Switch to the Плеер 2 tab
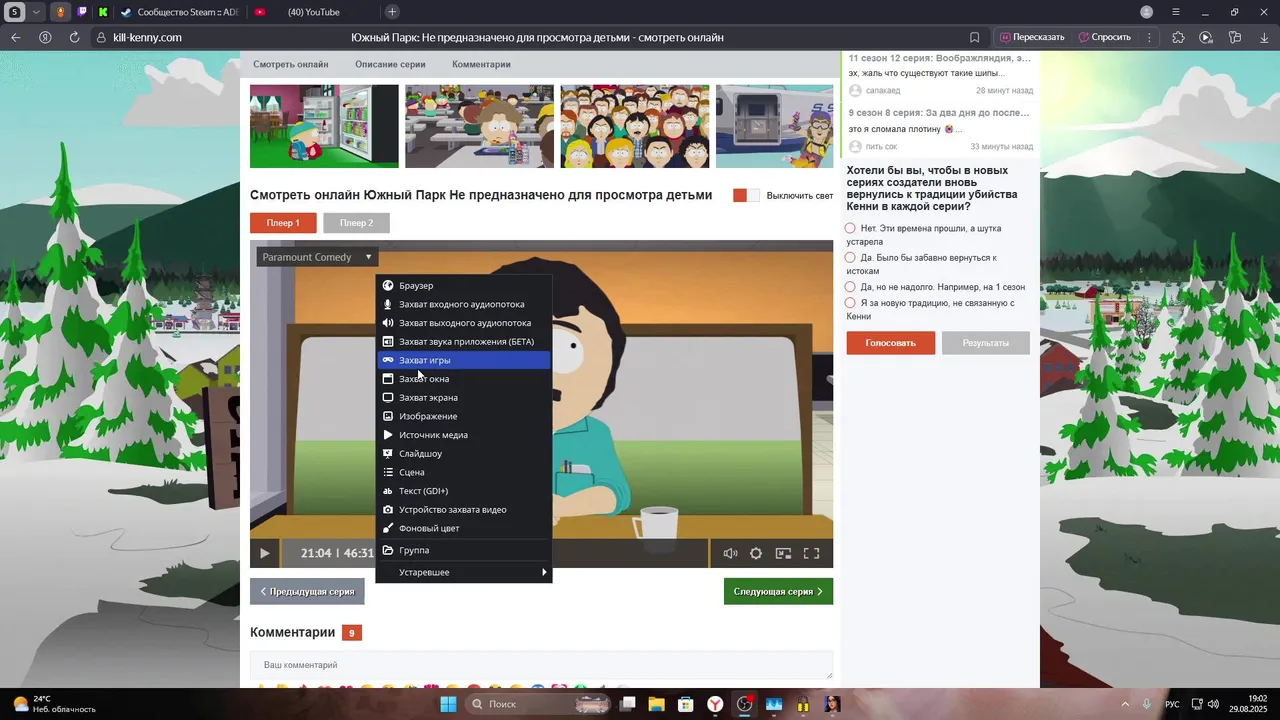This screenshot has width=1280, height=720. (x=356, y=223)
